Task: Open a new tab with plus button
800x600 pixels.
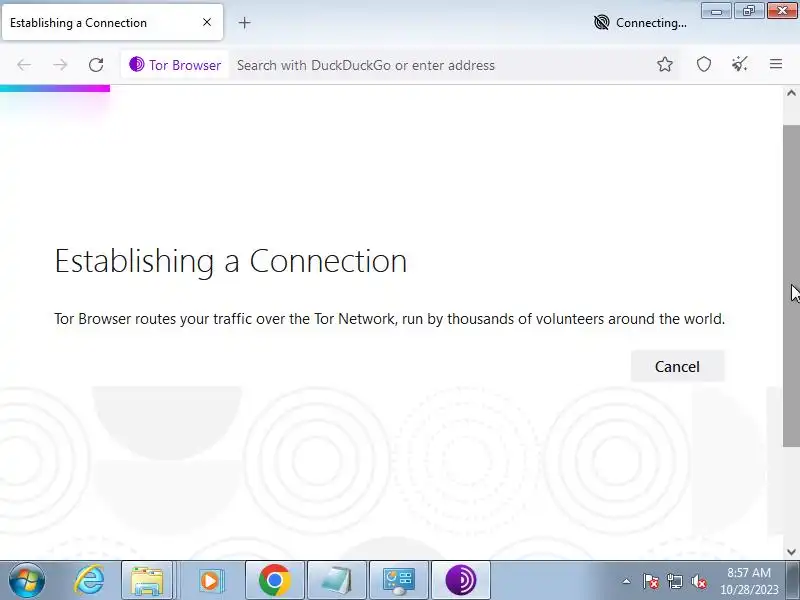Action: pos(244,22)
